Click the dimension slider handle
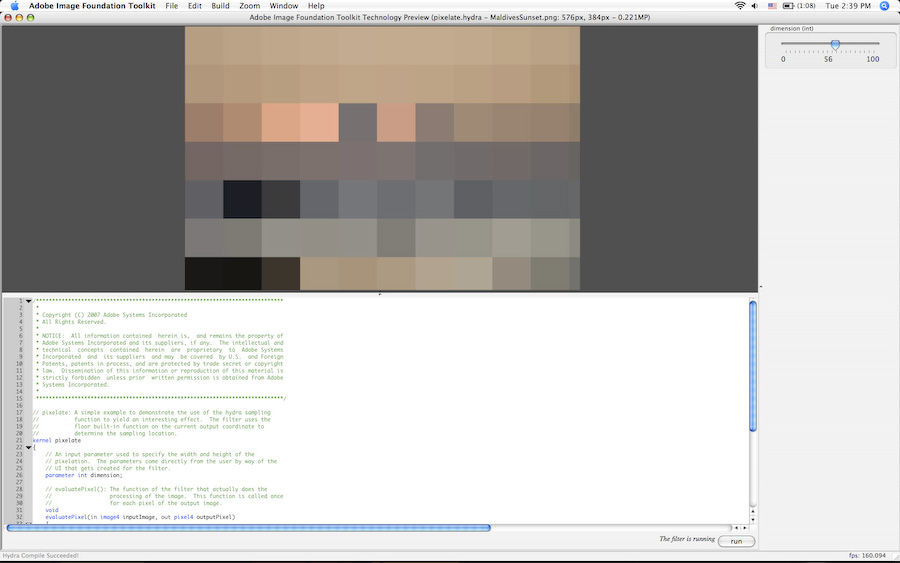 point(835,44)
